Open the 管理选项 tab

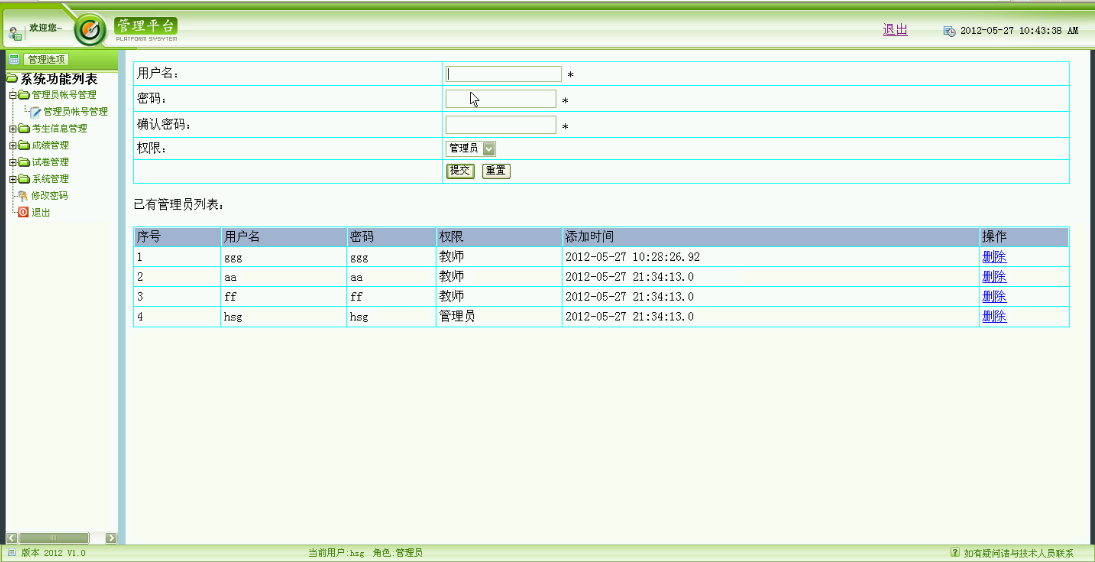click(x=46, y=59)
